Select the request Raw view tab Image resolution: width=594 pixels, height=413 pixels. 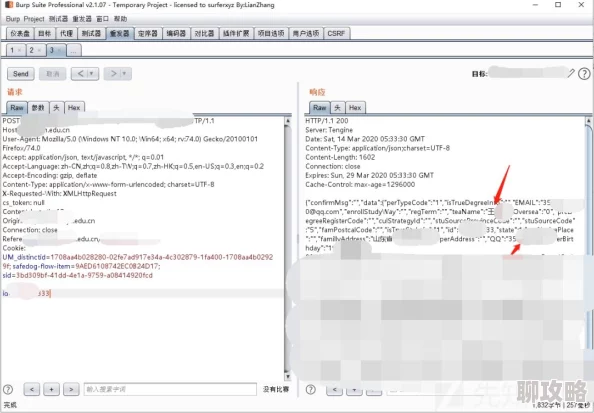(17, 108)
